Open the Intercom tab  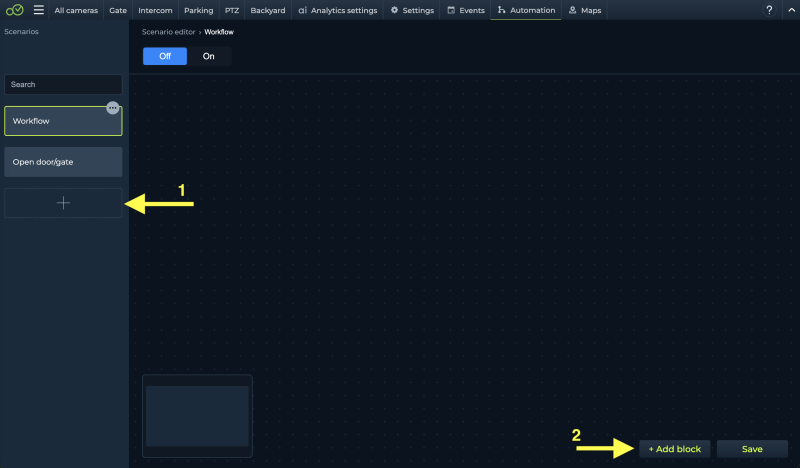[x=155, y=10]
